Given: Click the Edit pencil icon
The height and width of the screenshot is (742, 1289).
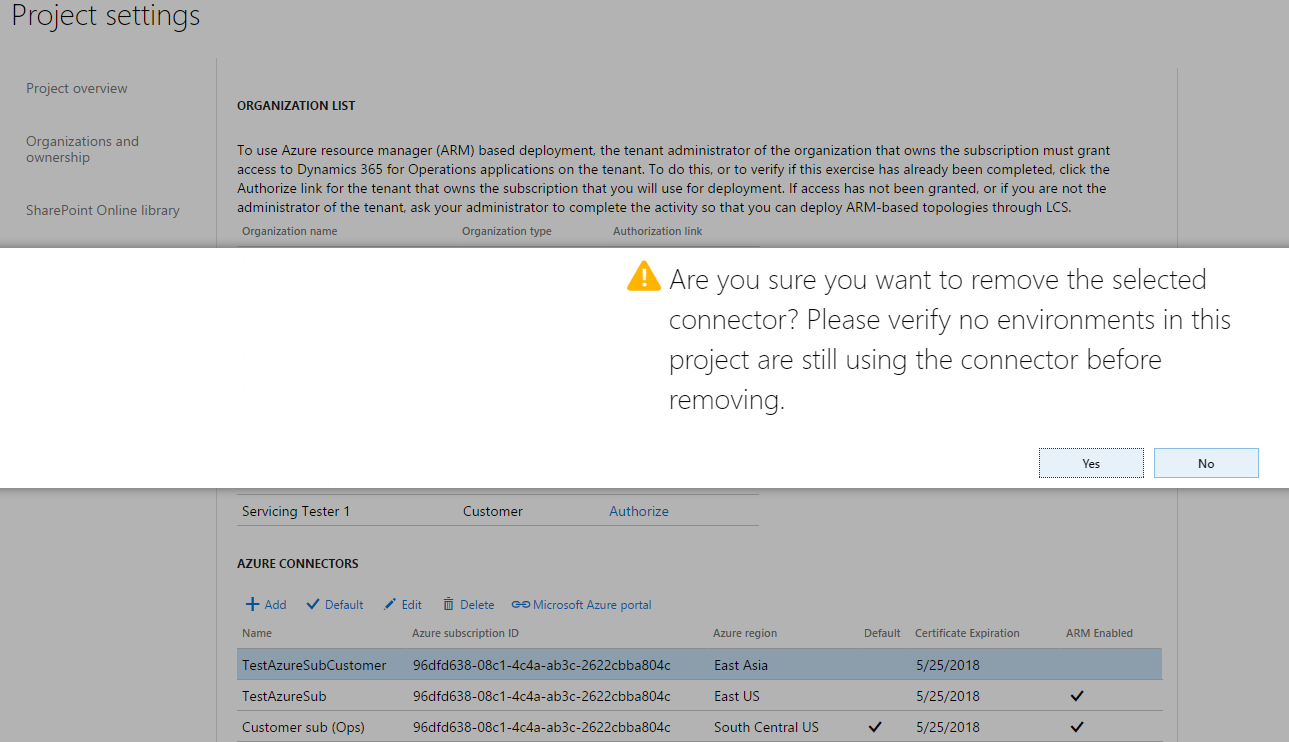Looking at the screenshot, I should (390, 604).
